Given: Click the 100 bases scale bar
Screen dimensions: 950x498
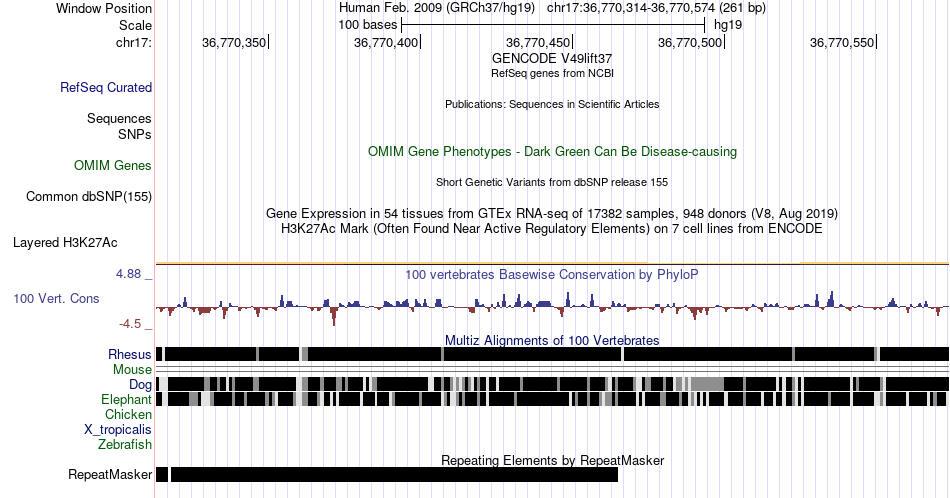Looking at the screenshot, I should (x=553, y=25).
